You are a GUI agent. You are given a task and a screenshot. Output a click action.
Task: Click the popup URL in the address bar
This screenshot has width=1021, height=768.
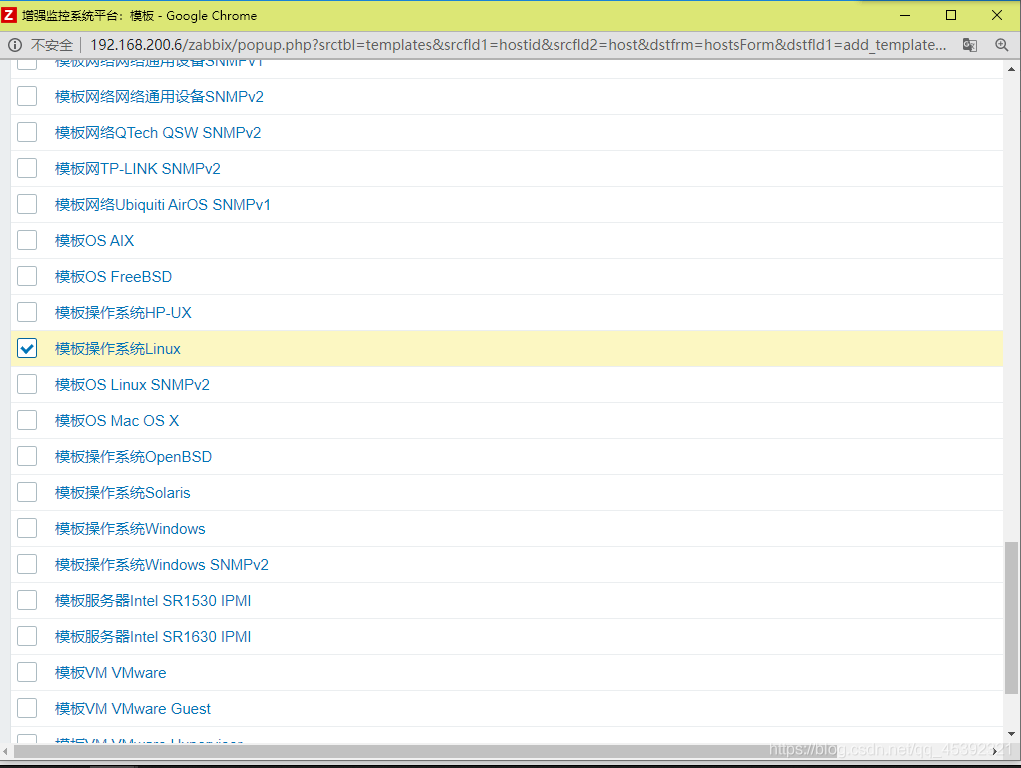(518, 45)
